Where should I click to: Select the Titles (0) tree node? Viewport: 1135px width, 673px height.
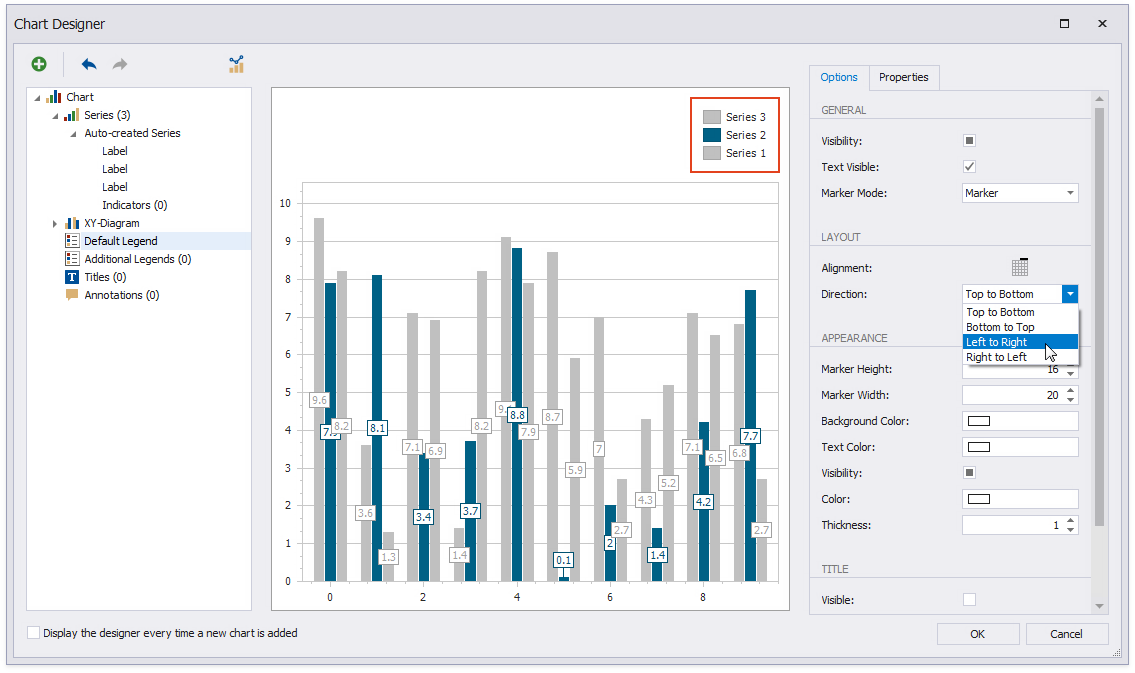(104, 277)
